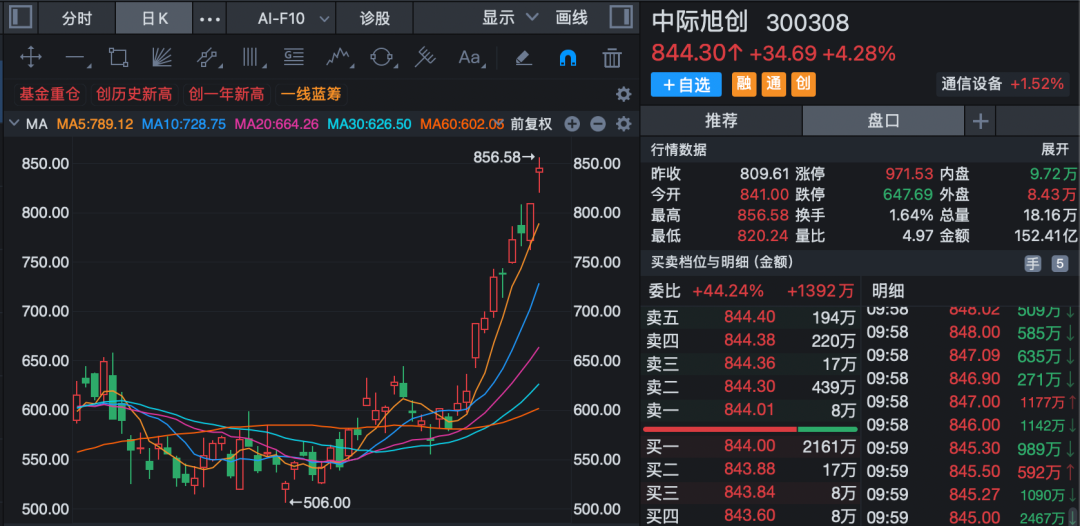
Task: Click the MA5 orange indicator label
Action: (95, 124)
